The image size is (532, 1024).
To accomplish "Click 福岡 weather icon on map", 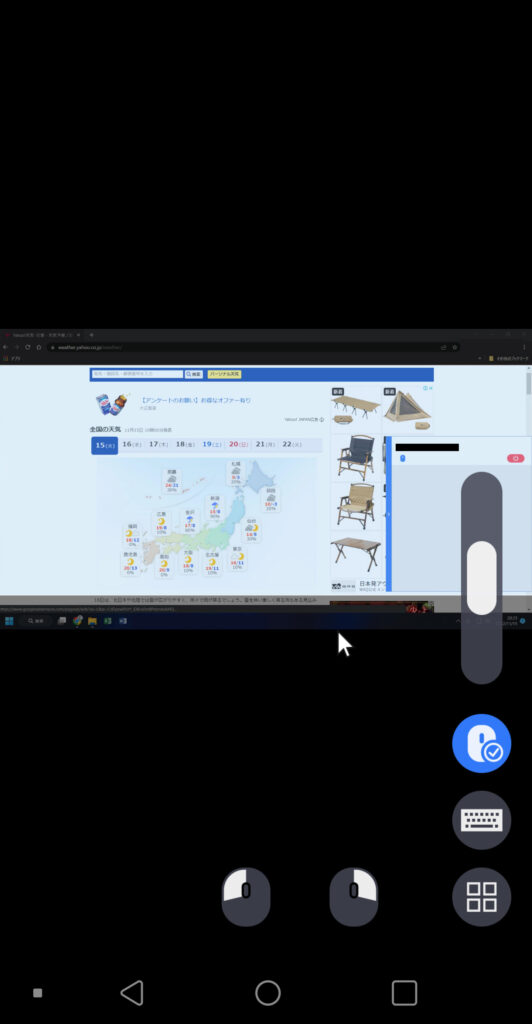I will (x=133, y=535).
